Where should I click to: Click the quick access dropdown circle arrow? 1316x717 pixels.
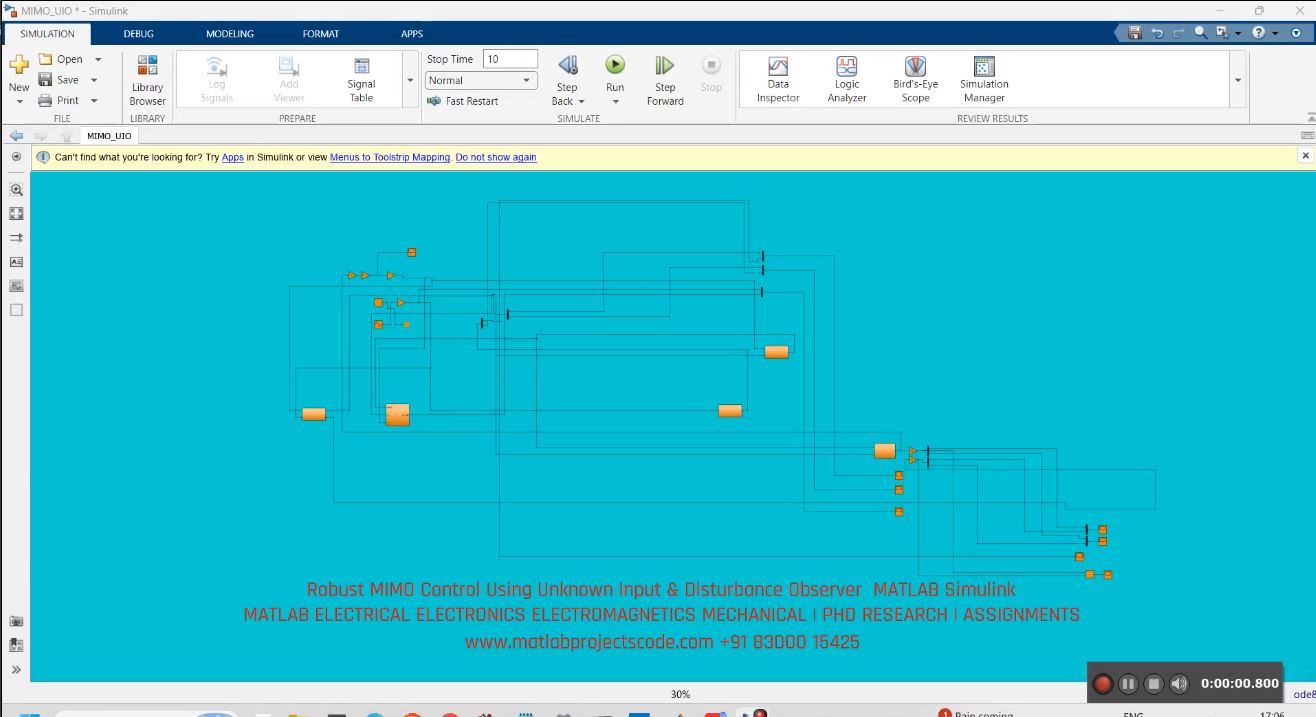1296,33
